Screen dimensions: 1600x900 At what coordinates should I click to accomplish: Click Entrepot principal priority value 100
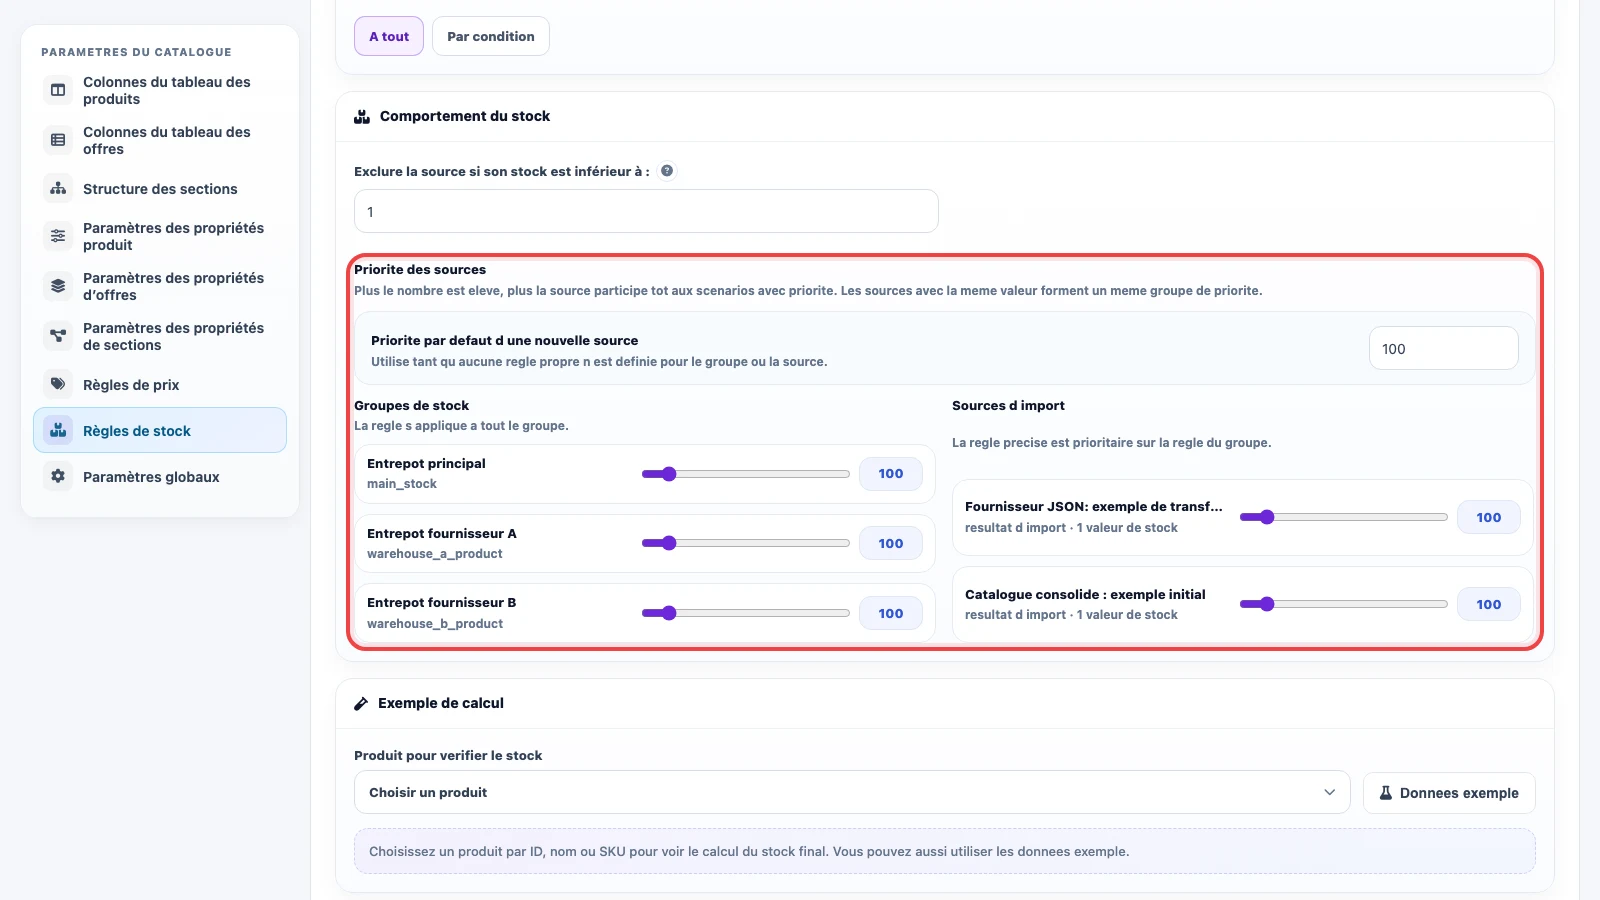pyautogui.click(x=891, y=474)
